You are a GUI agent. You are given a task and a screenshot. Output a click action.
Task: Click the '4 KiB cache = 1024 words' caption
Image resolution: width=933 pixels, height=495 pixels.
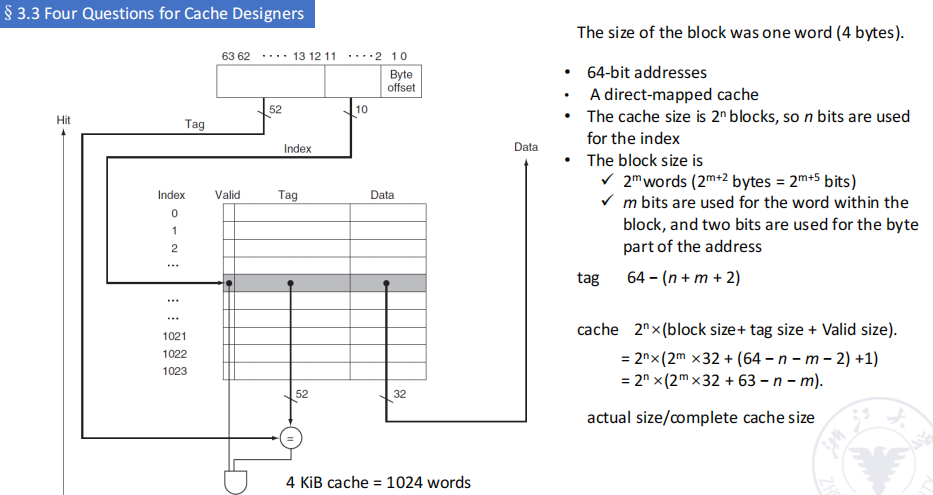[378, 482]
